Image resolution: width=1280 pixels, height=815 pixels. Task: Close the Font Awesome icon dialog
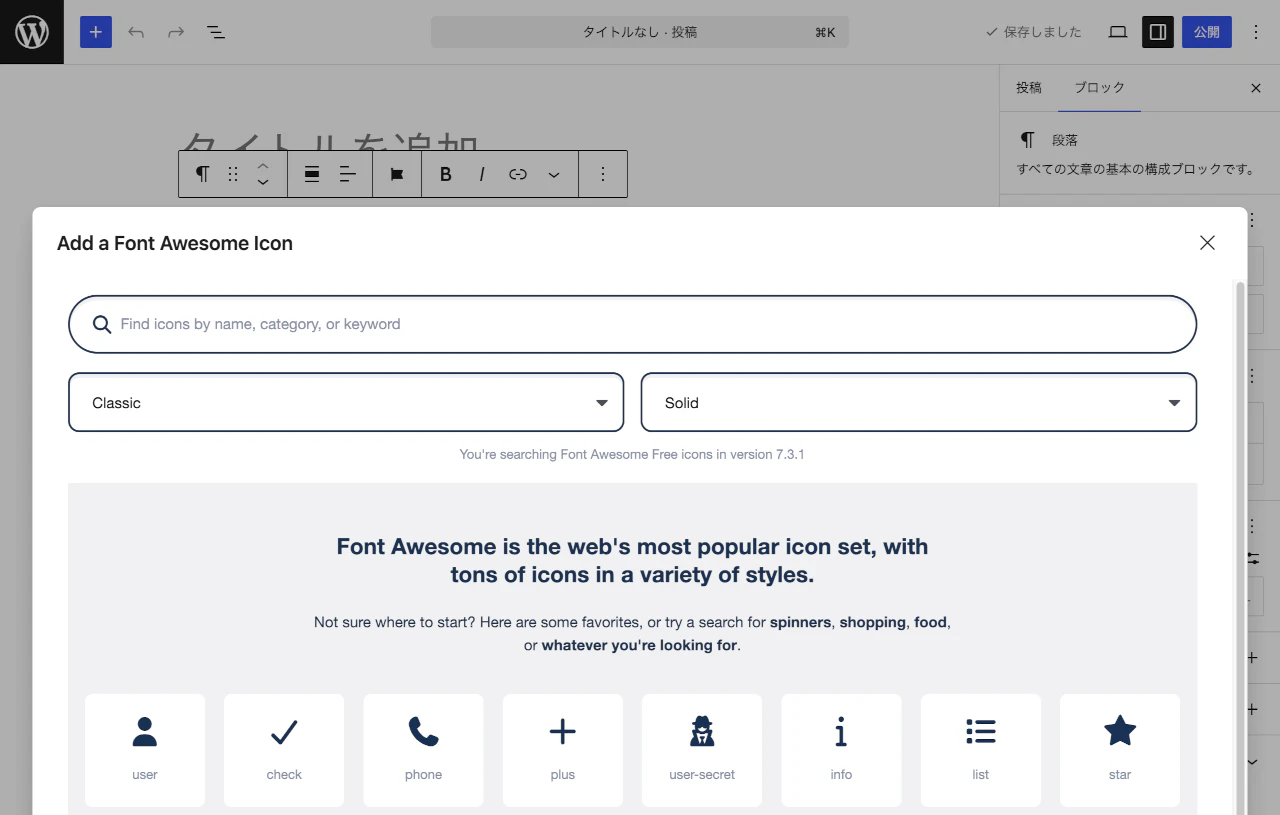(x=1207, y=243)
